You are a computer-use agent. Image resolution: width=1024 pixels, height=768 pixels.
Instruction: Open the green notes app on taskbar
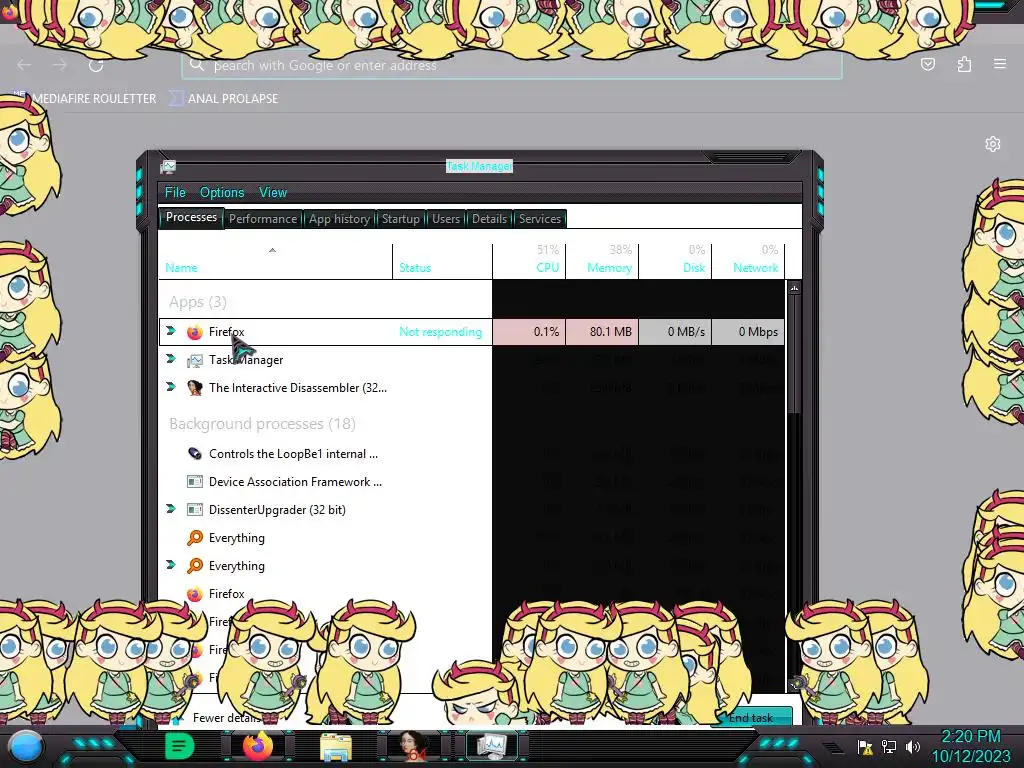coord(180,746)
